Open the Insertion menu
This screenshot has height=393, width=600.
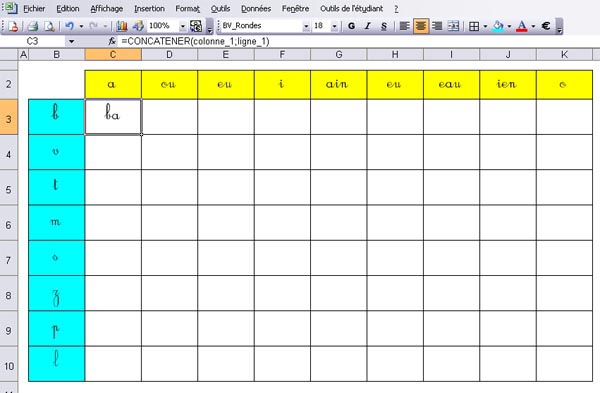[x=149, y=8]
